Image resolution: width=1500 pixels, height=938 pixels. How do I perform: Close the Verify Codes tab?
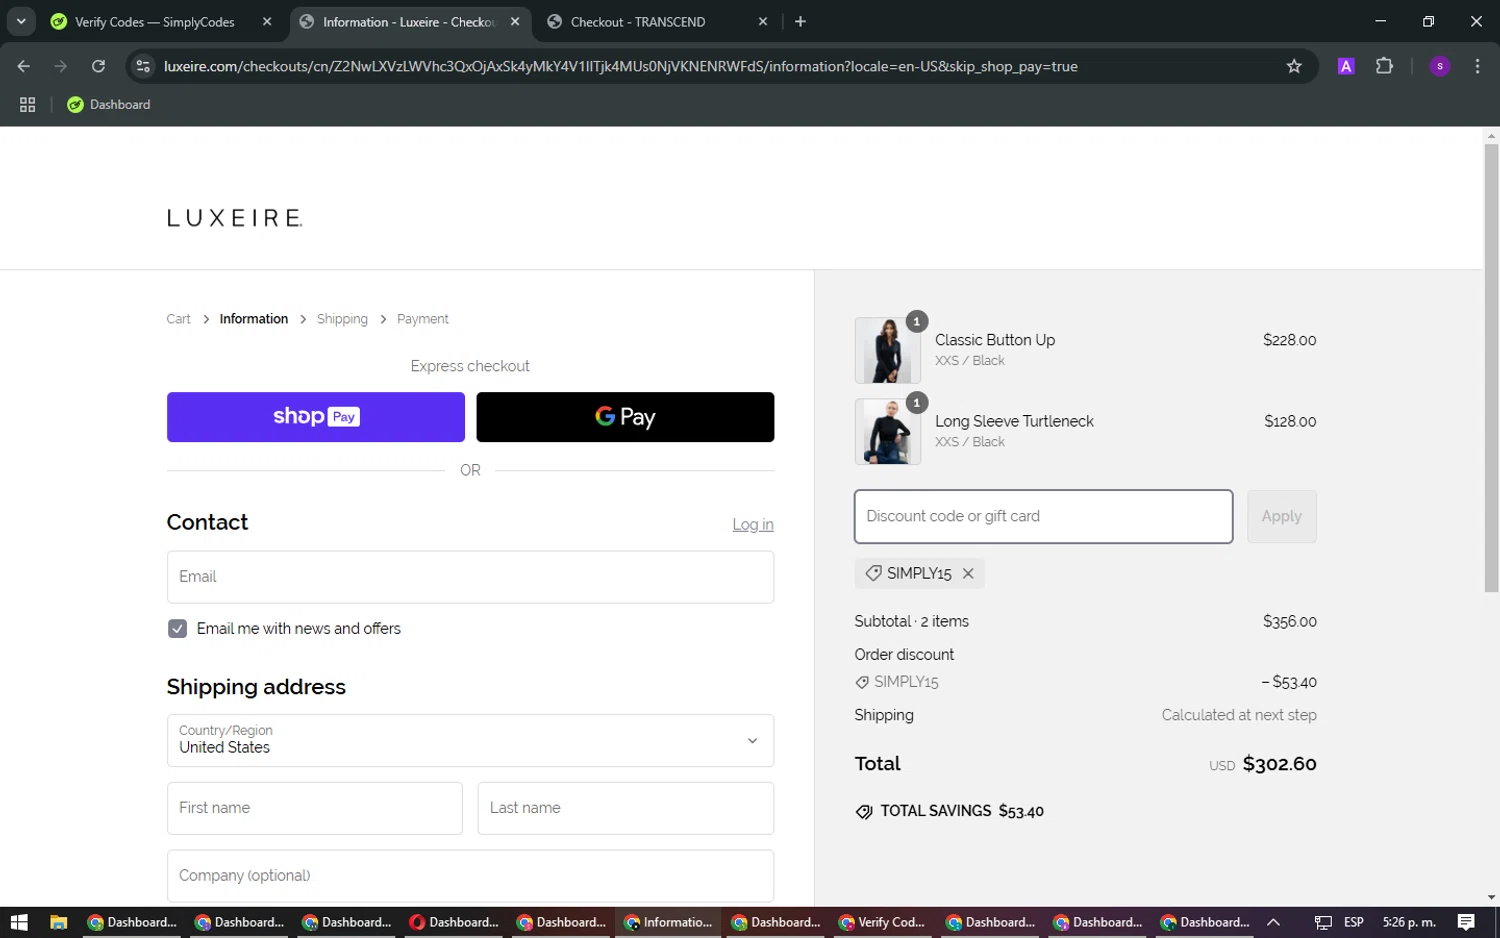click(267, 21)
